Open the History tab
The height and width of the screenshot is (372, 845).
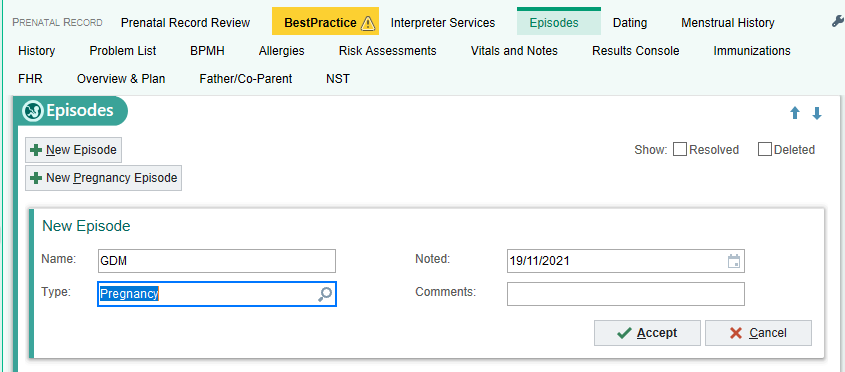pyautogui.click(x=37, y=51)
